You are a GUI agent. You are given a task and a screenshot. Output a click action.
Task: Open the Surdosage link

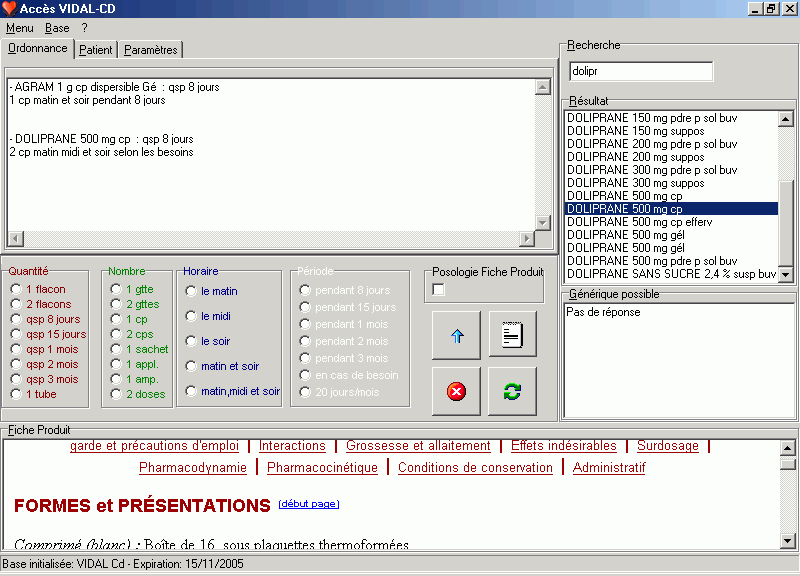(x=668, y=446)
